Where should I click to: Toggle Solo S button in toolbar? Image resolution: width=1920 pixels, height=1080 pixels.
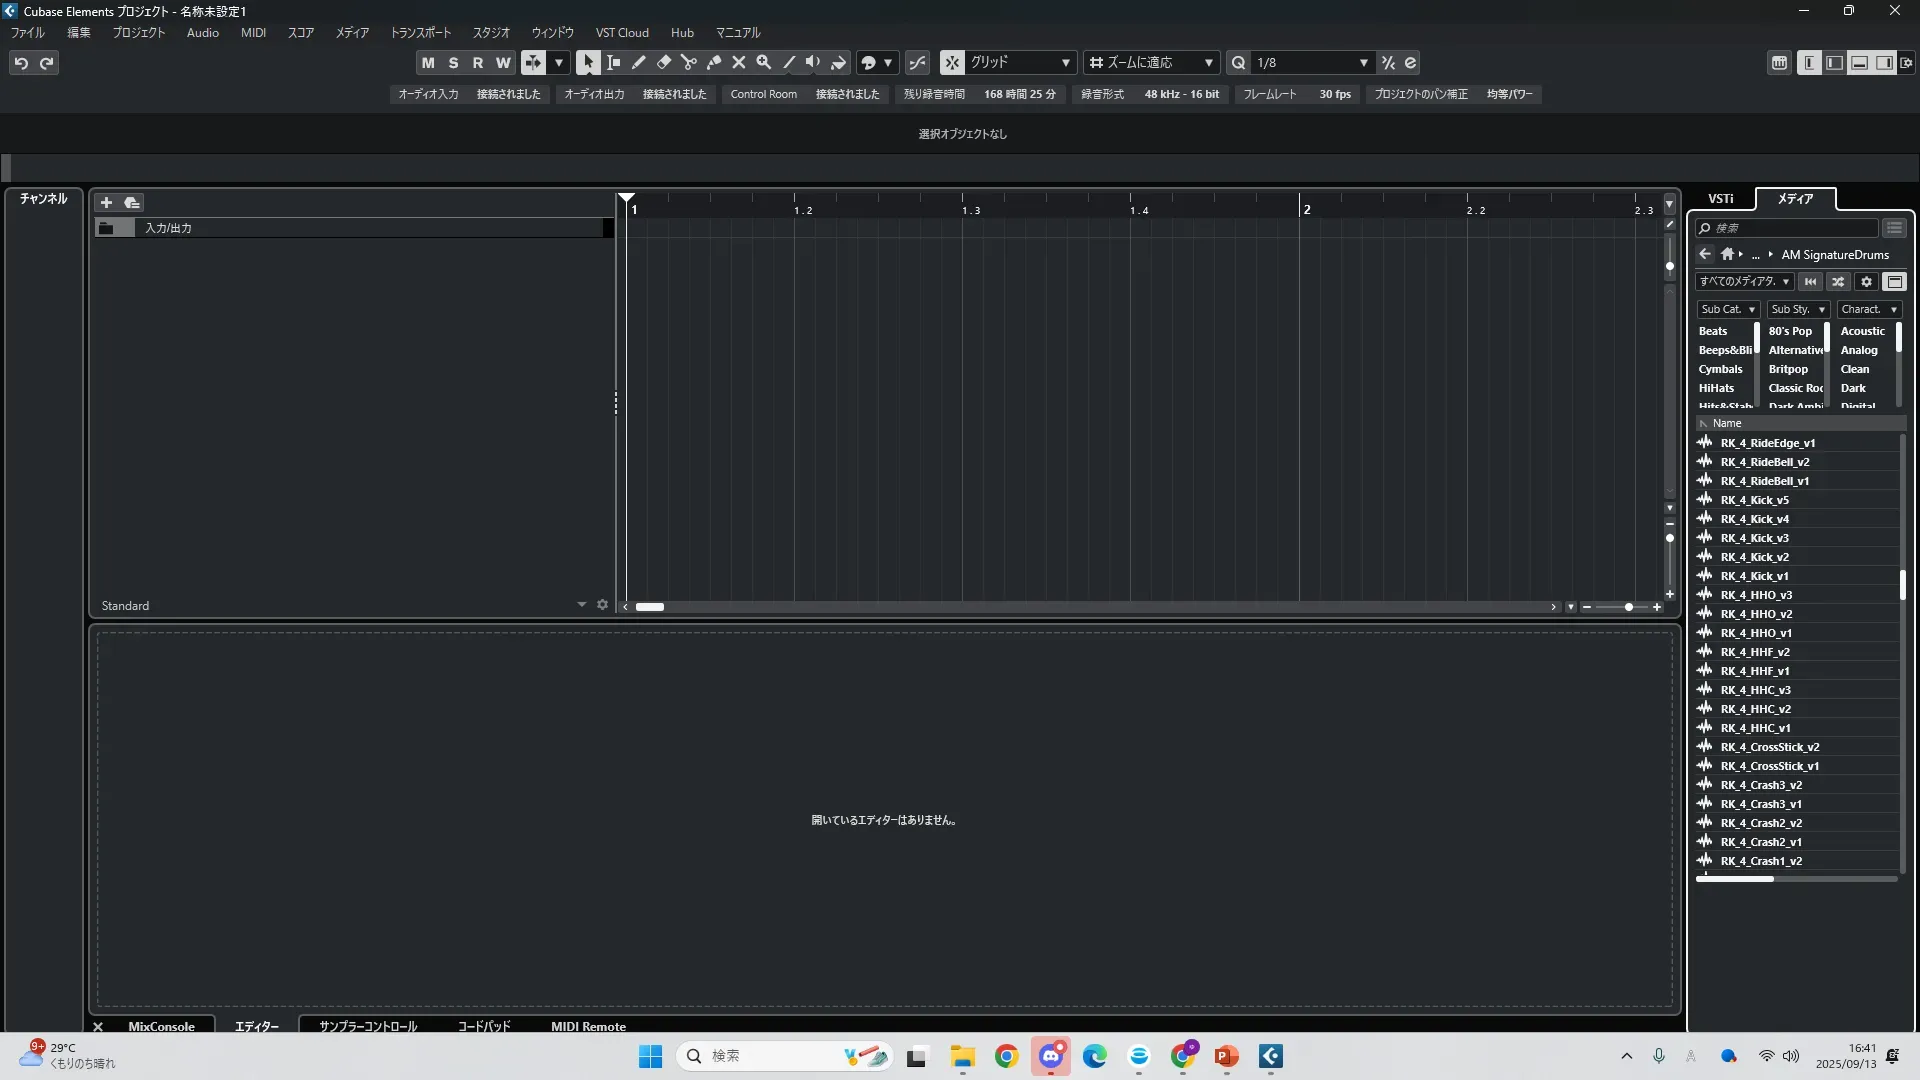click(x=453, y=63)
